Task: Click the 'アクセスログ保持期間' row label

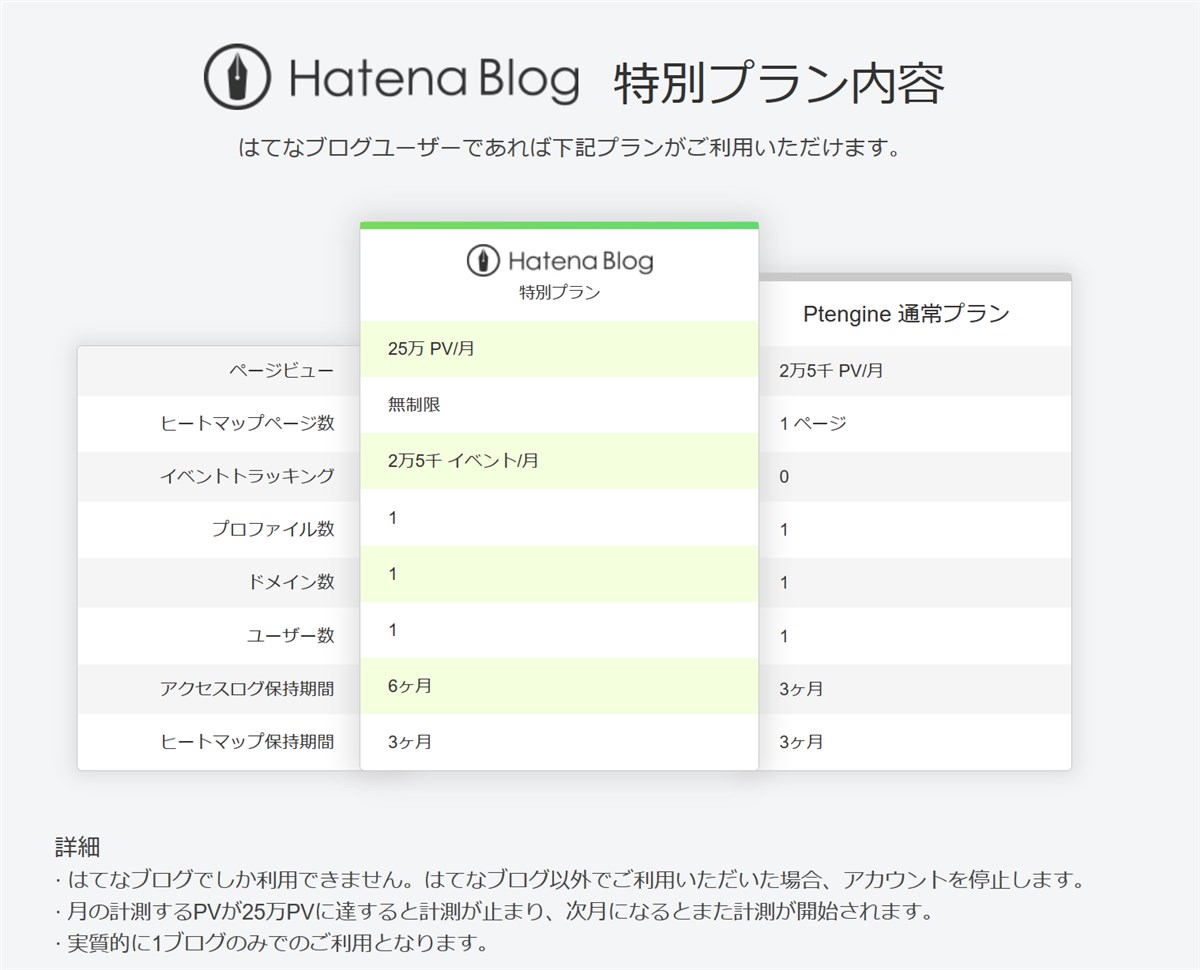Action: (x=247, y=689)
